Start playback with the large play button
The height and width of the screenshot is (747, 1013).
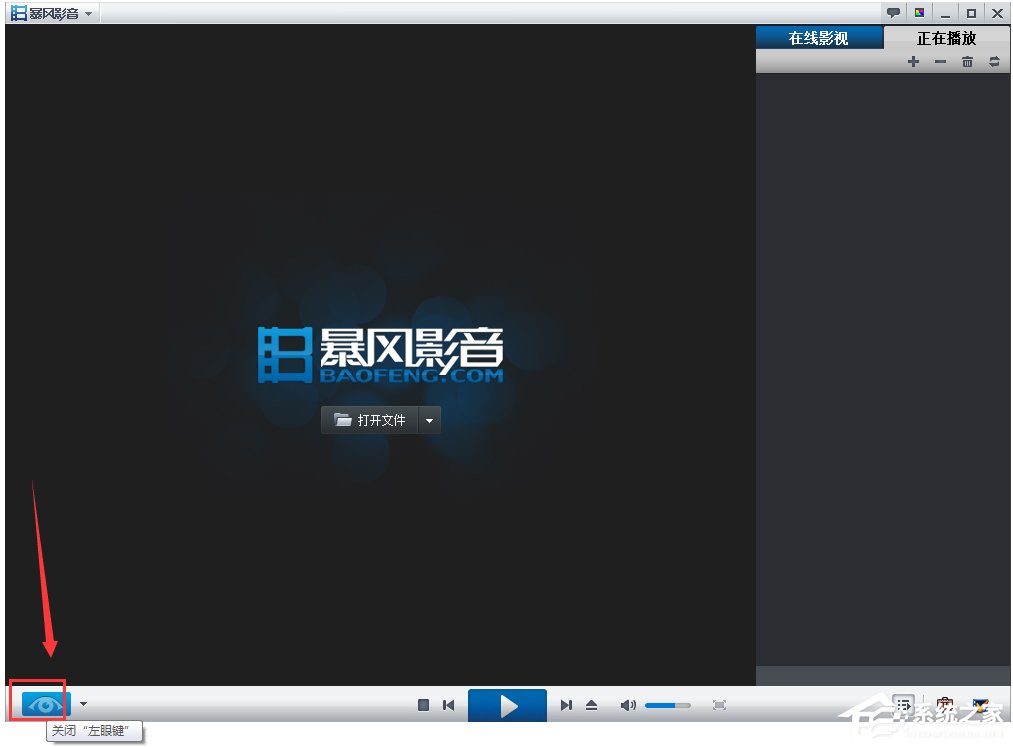point(507,706)
